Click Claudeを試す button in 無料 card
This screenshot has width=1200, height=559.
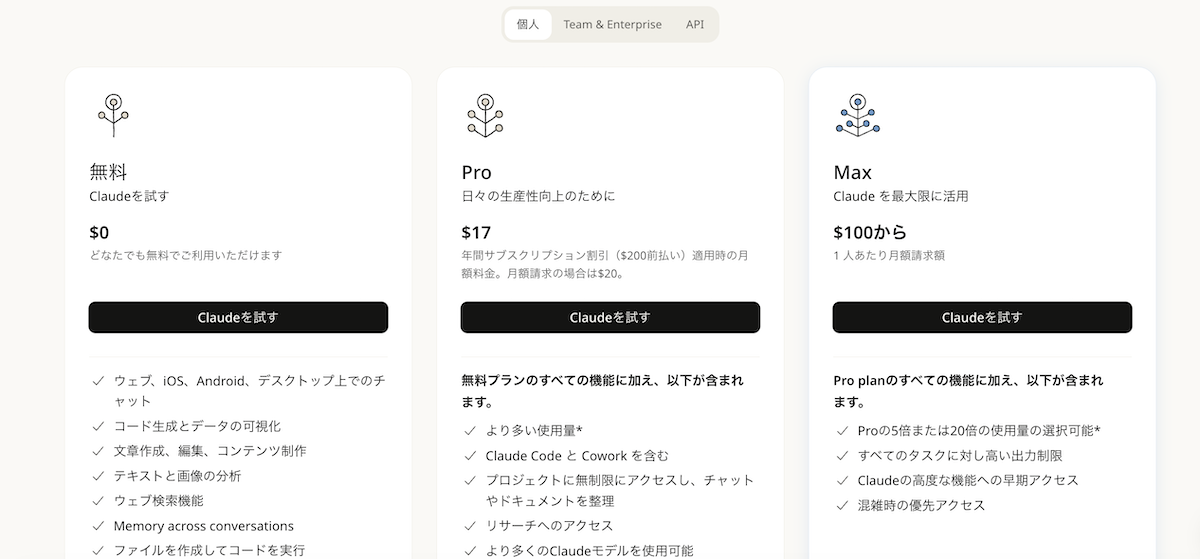[238, 317]
